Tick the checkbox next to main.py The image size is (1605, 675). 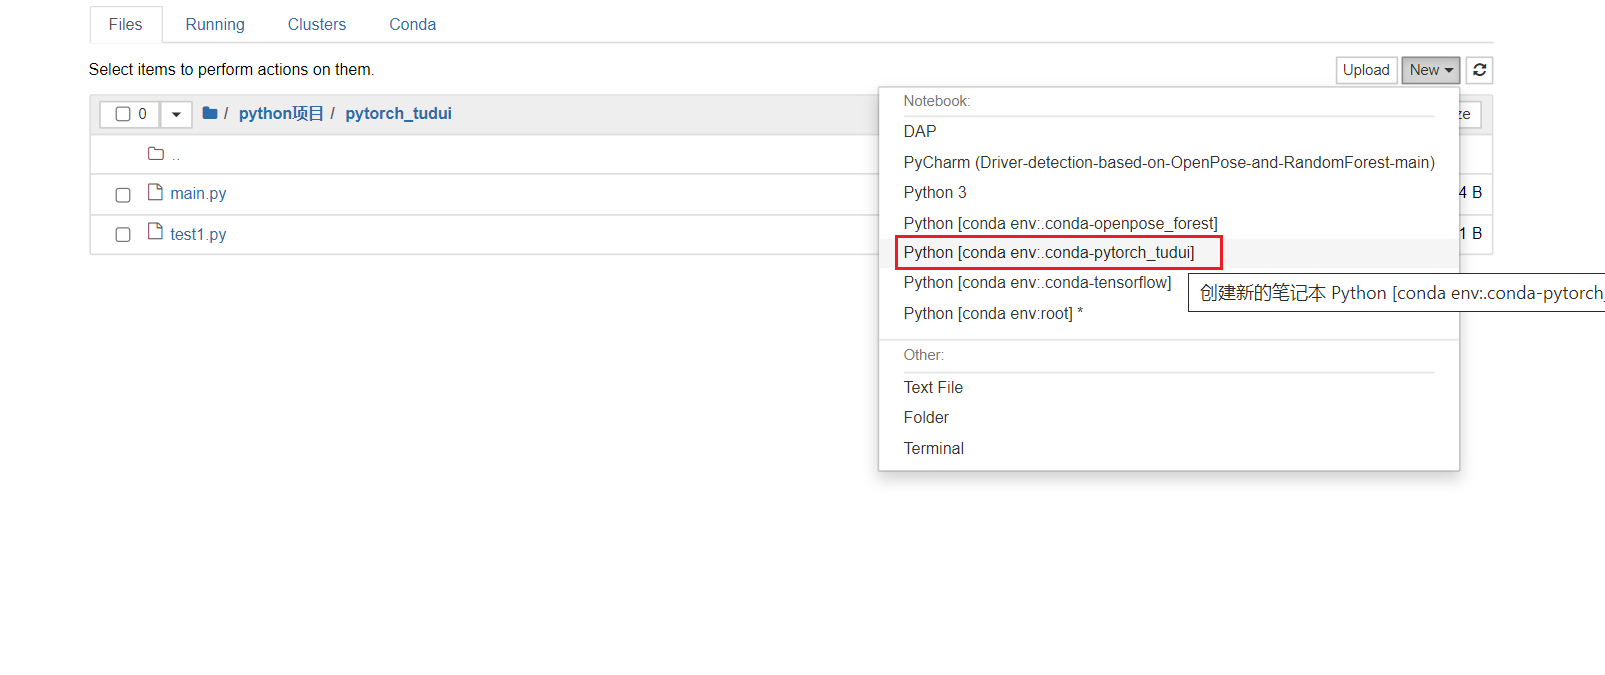(123, 195)
